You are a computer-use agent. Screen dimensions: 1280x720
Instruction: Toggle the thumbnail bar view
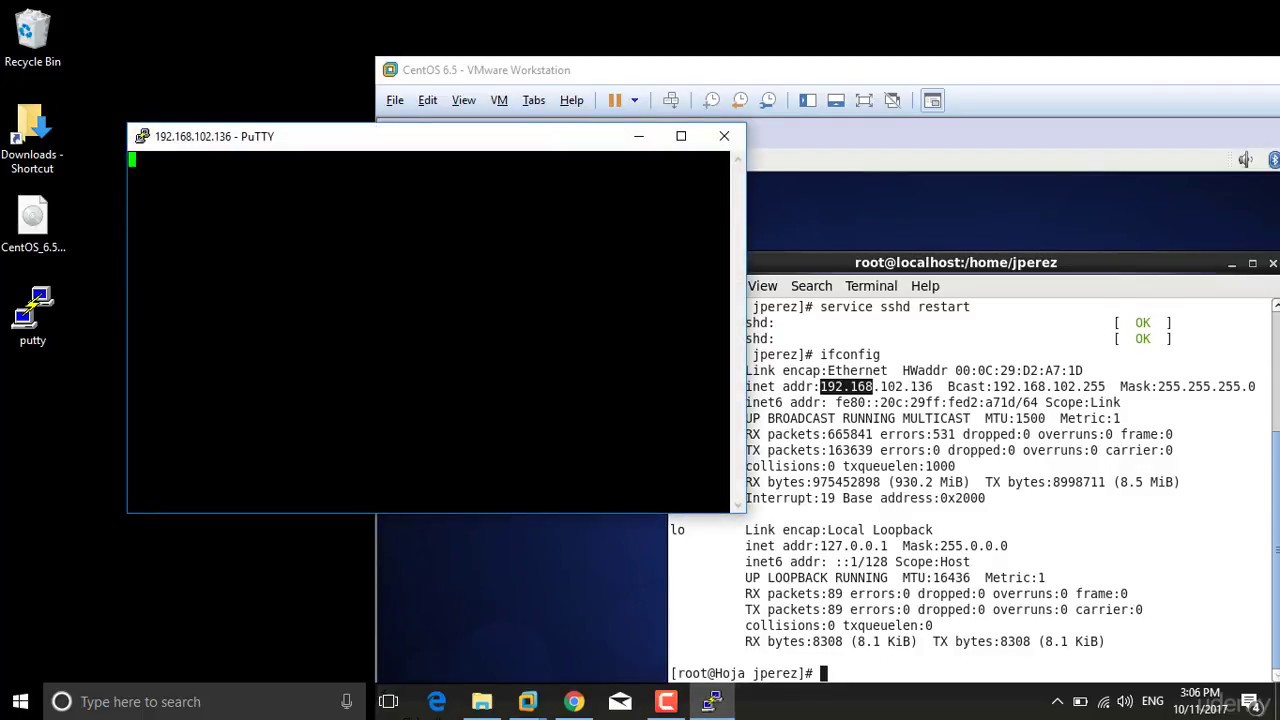click(836, 100)
